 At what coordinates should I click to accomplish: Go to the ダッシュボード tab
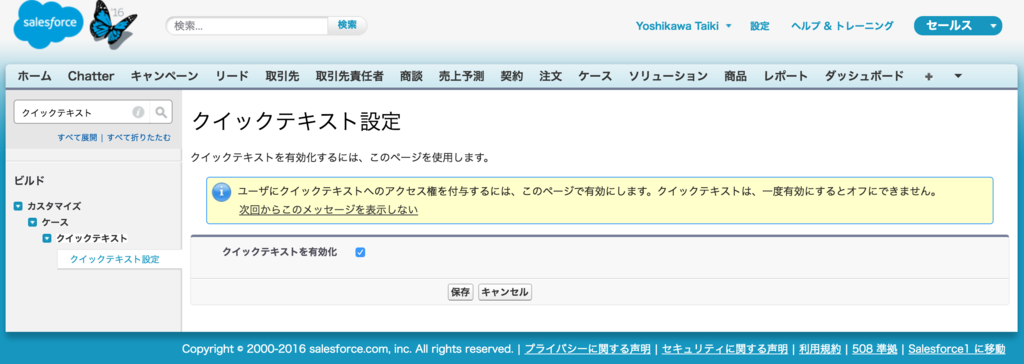pos(865,76)
